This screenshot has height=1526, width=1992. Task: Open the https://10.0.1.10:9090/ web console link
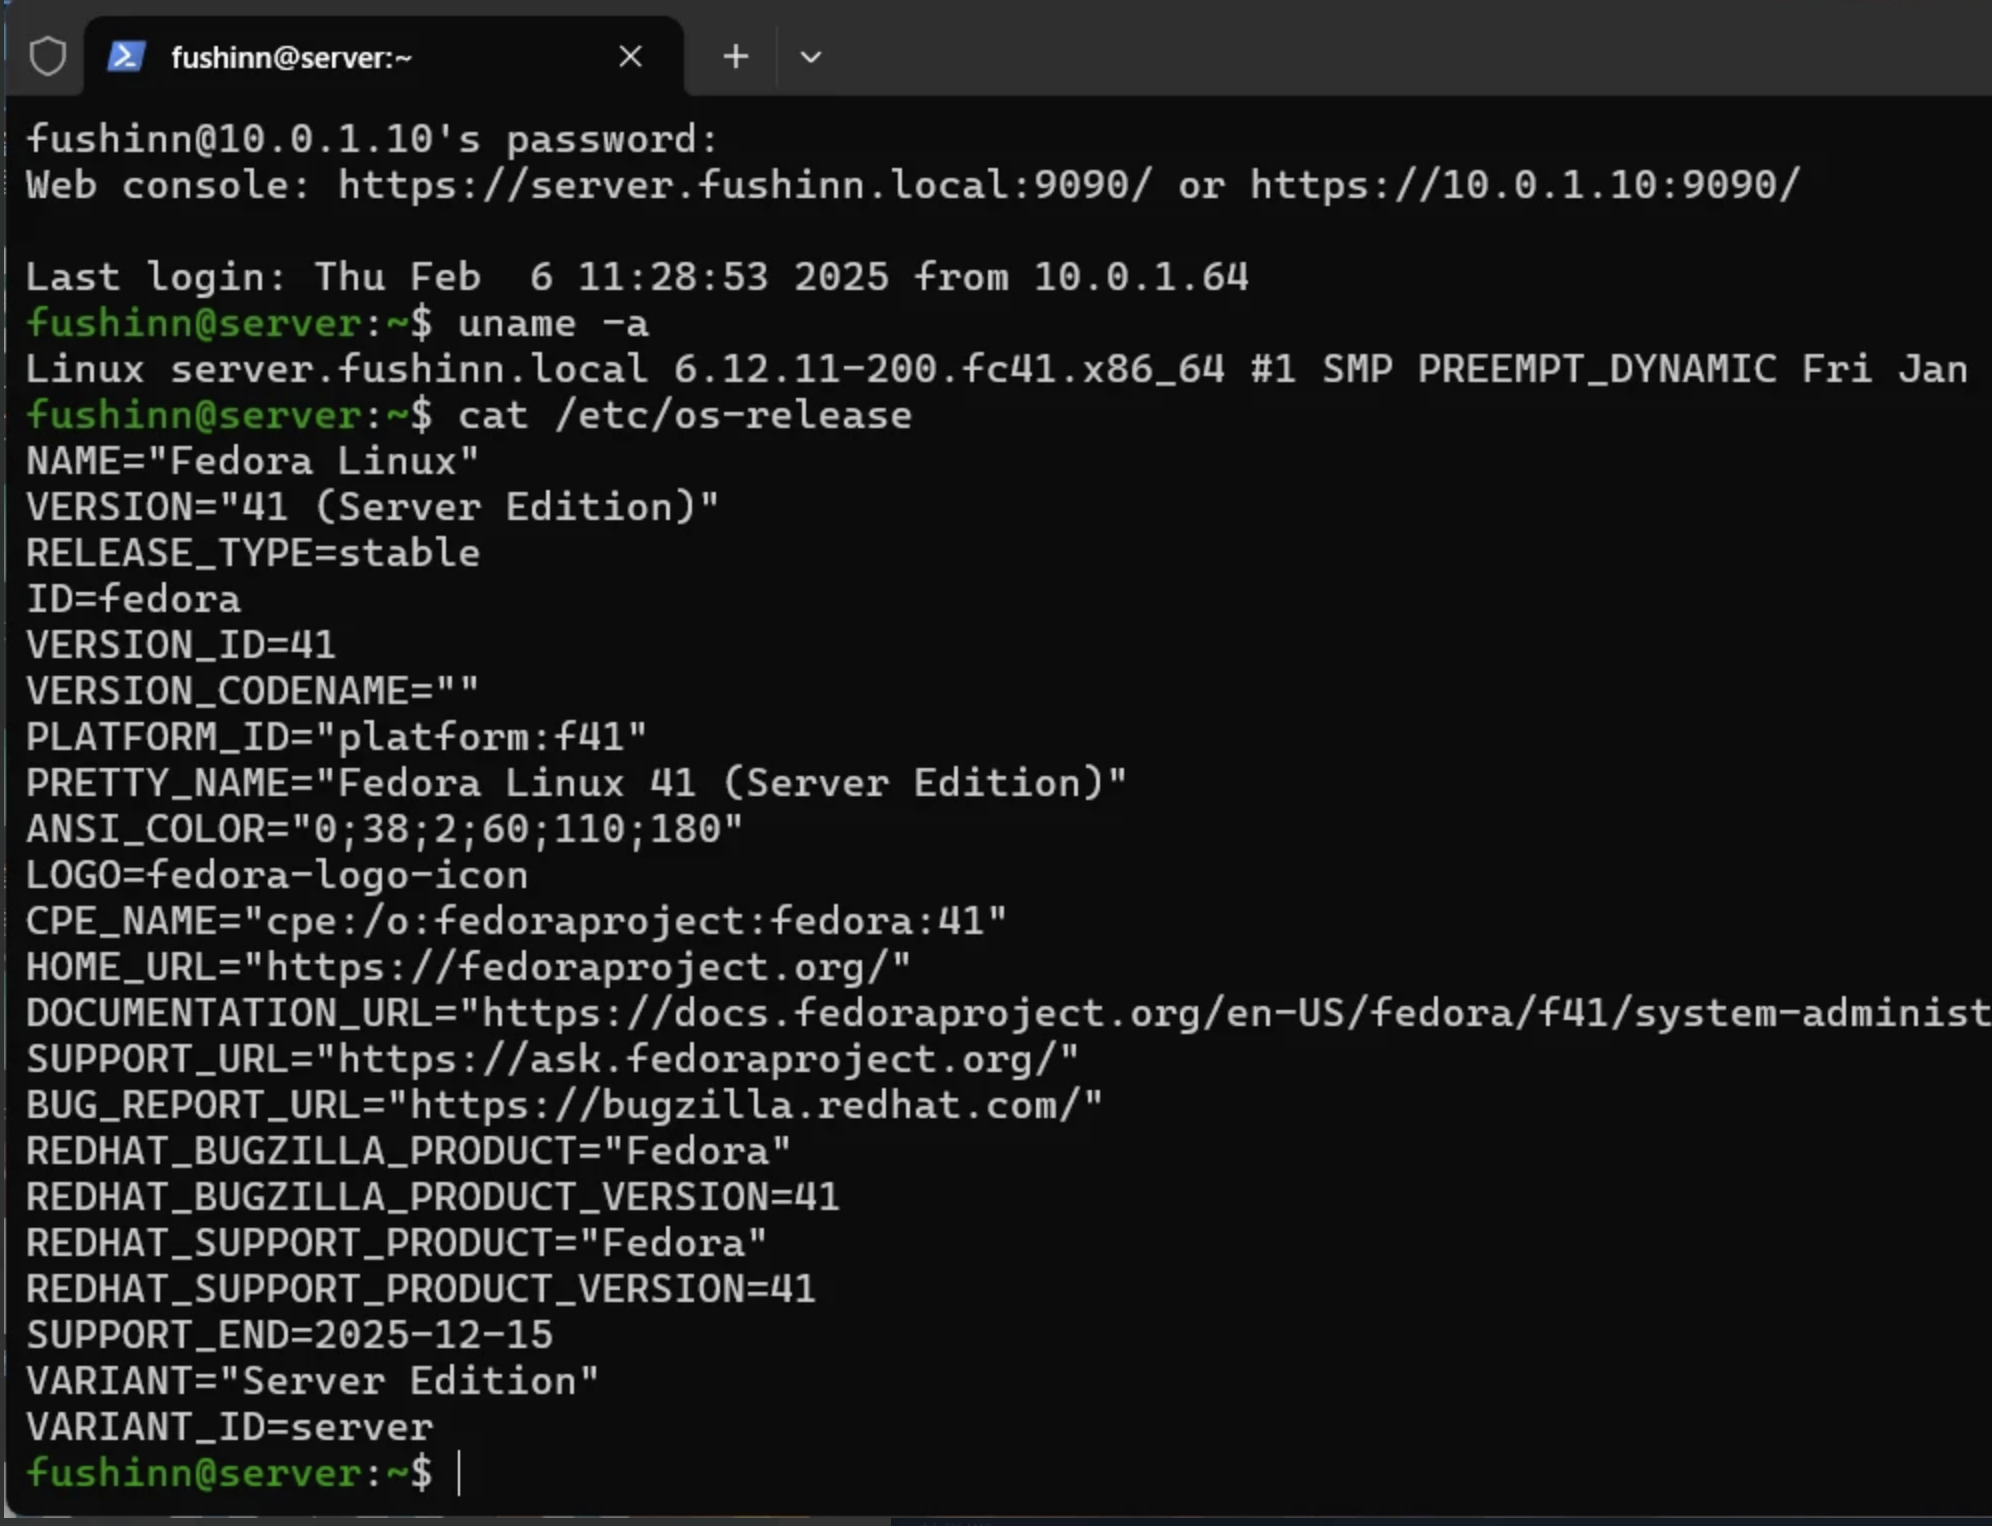1524,185
